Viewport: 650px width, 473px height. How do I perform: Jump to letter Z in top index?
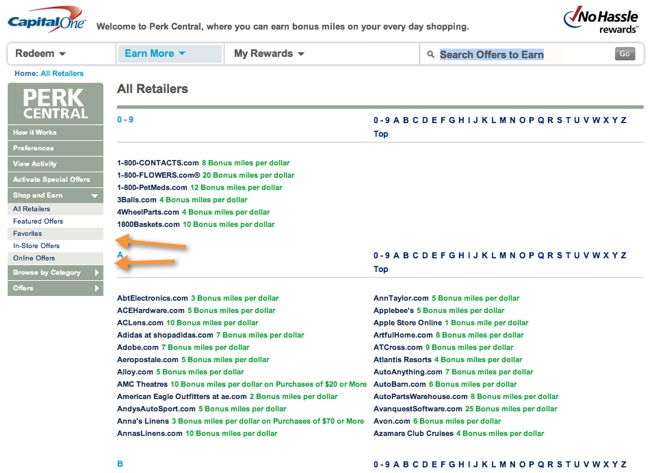point(623,120)
